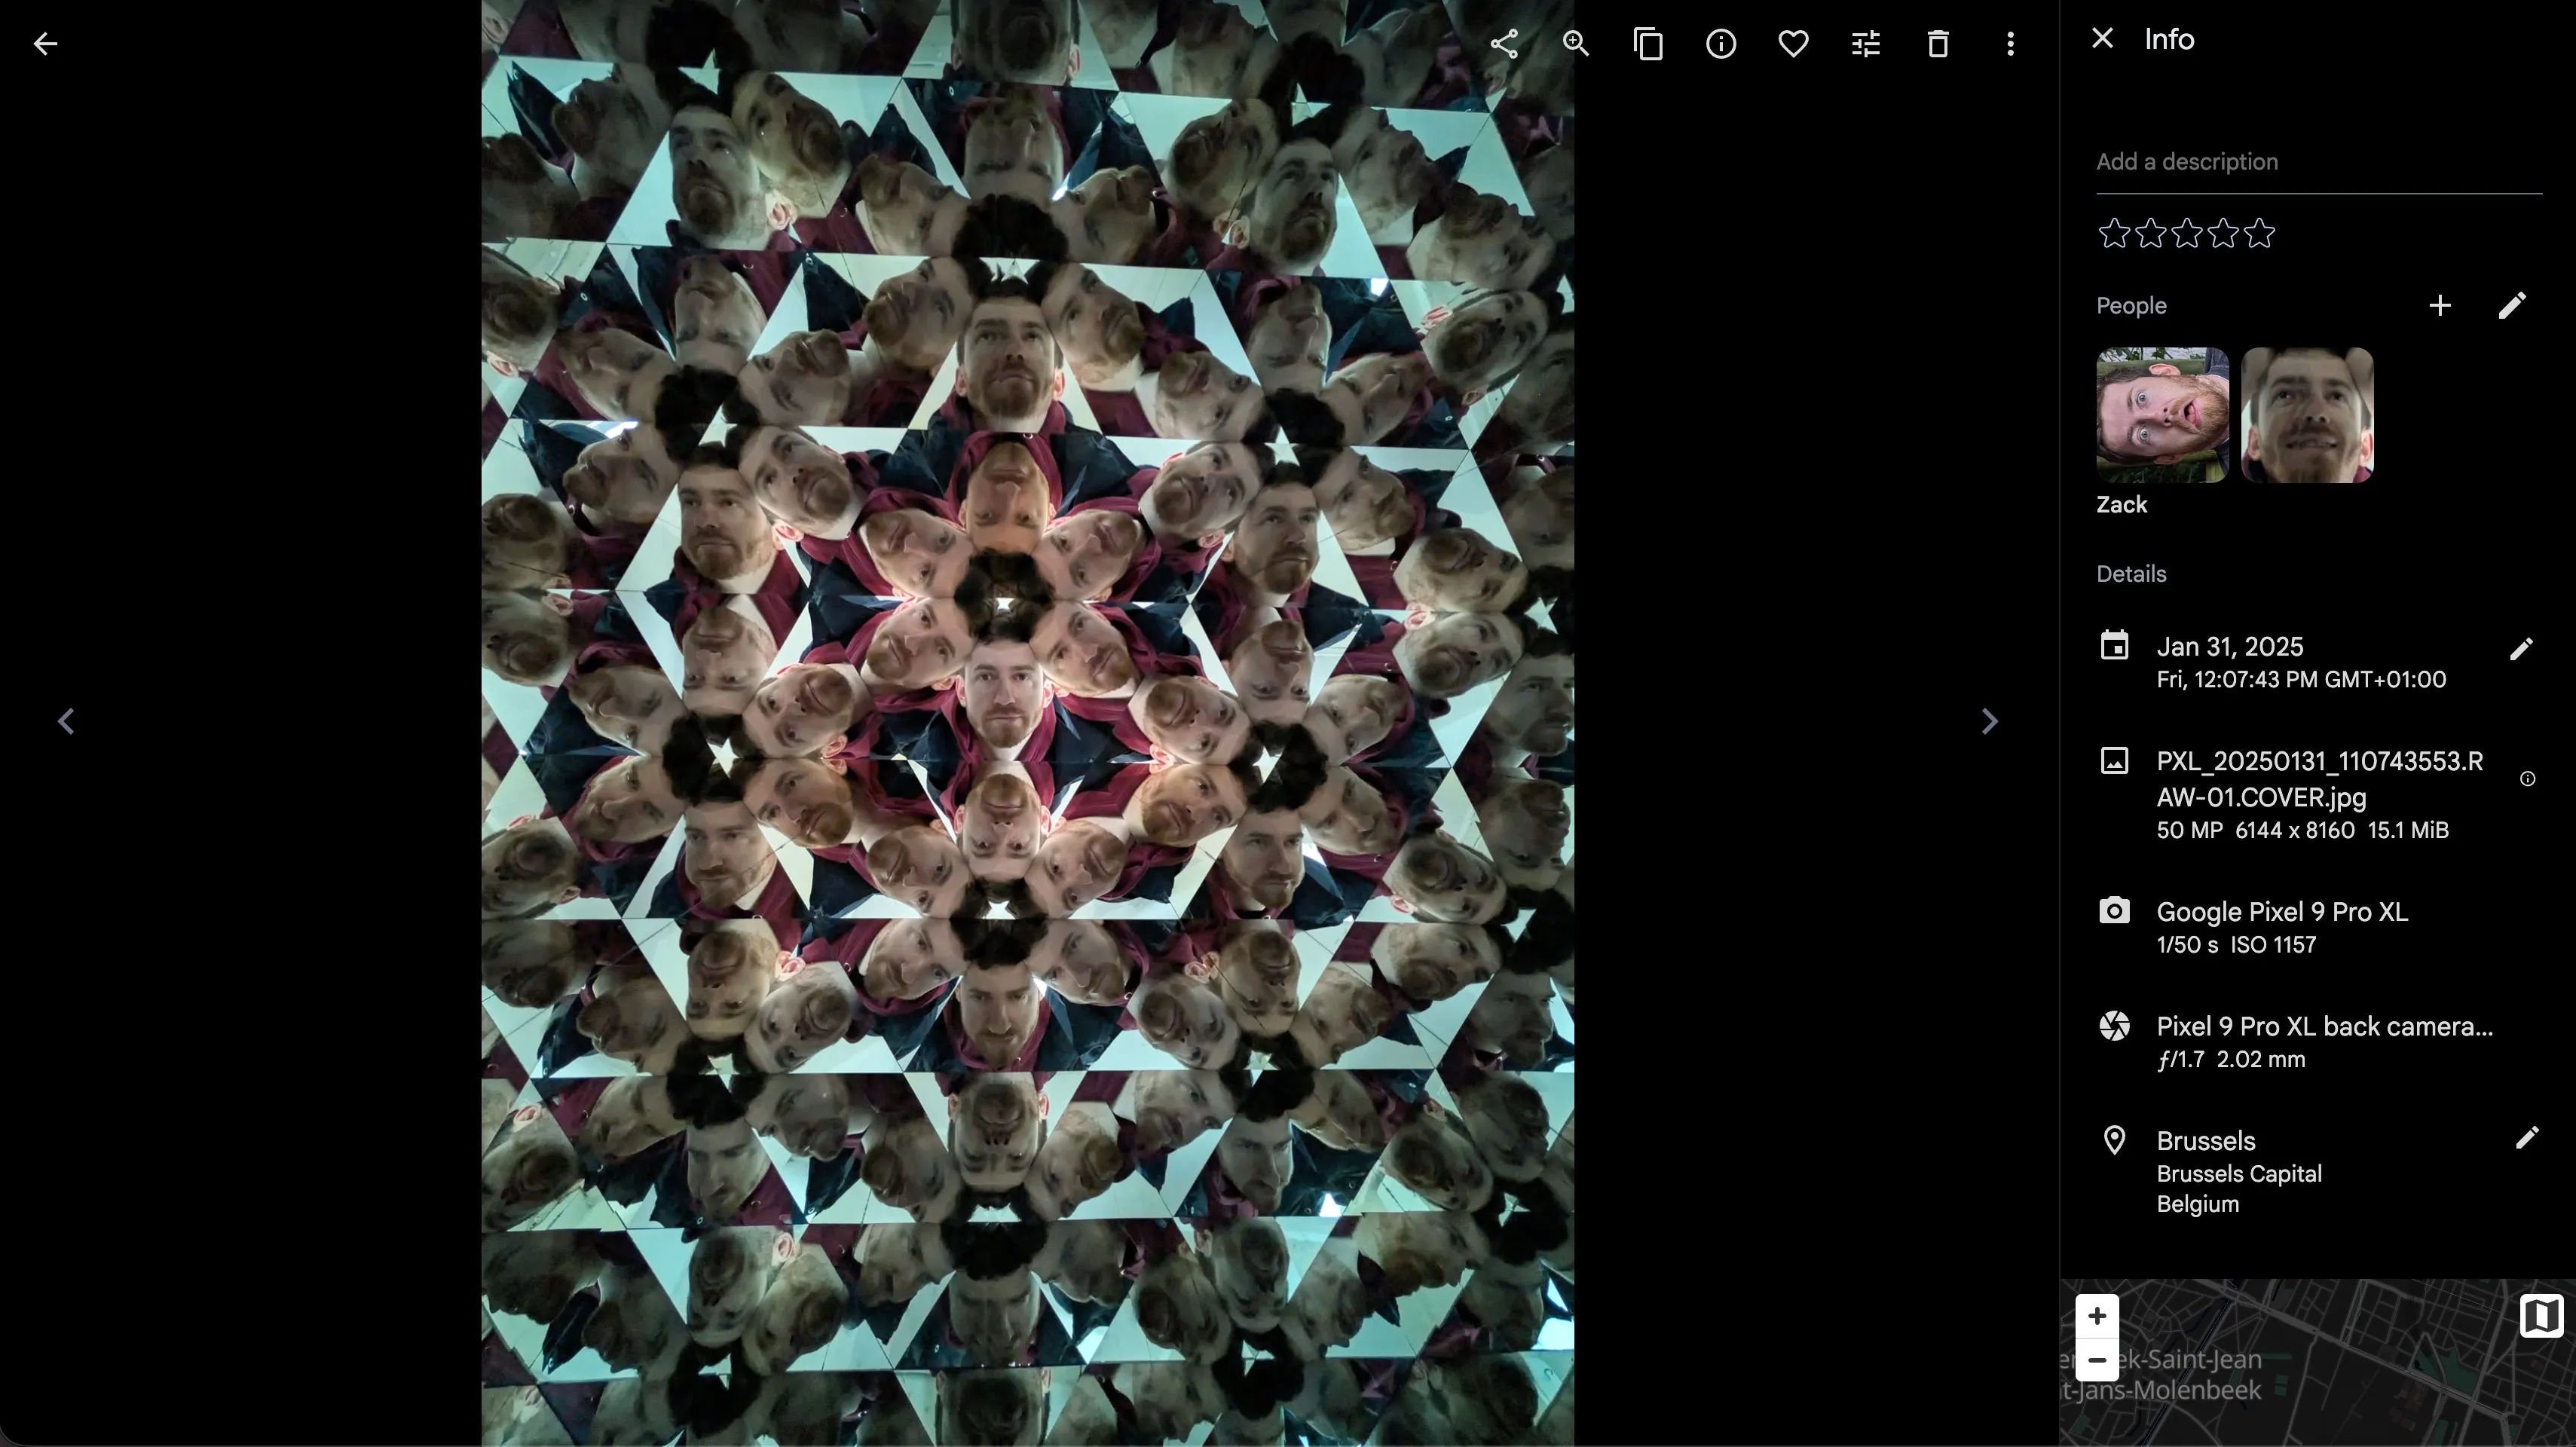Open Zack's face thumbnail

tap(2162, 415)
